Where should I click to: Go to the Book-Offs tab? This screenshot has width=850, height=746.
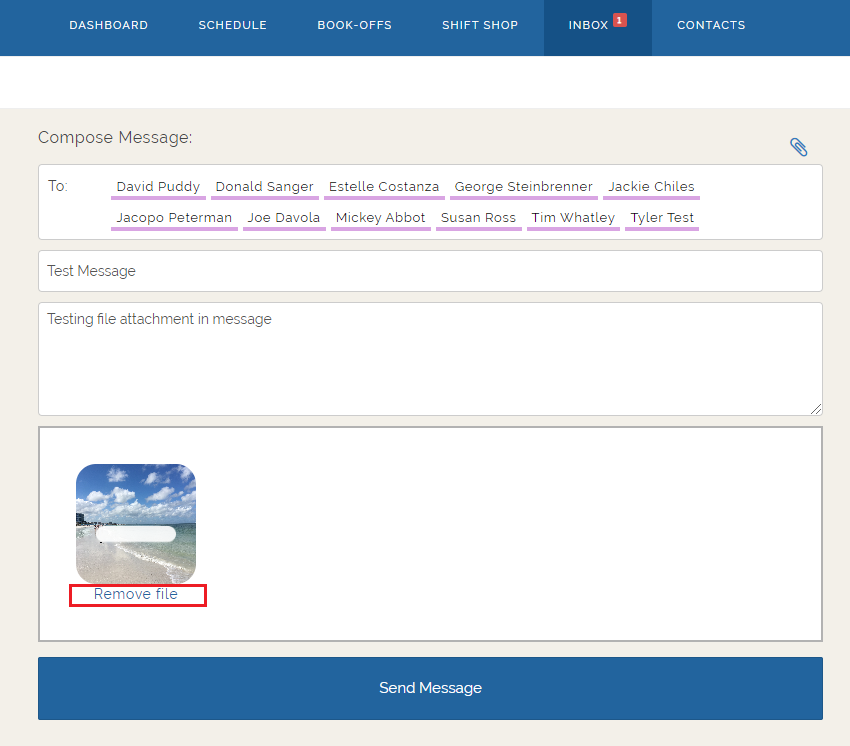(x=354, y=25)
